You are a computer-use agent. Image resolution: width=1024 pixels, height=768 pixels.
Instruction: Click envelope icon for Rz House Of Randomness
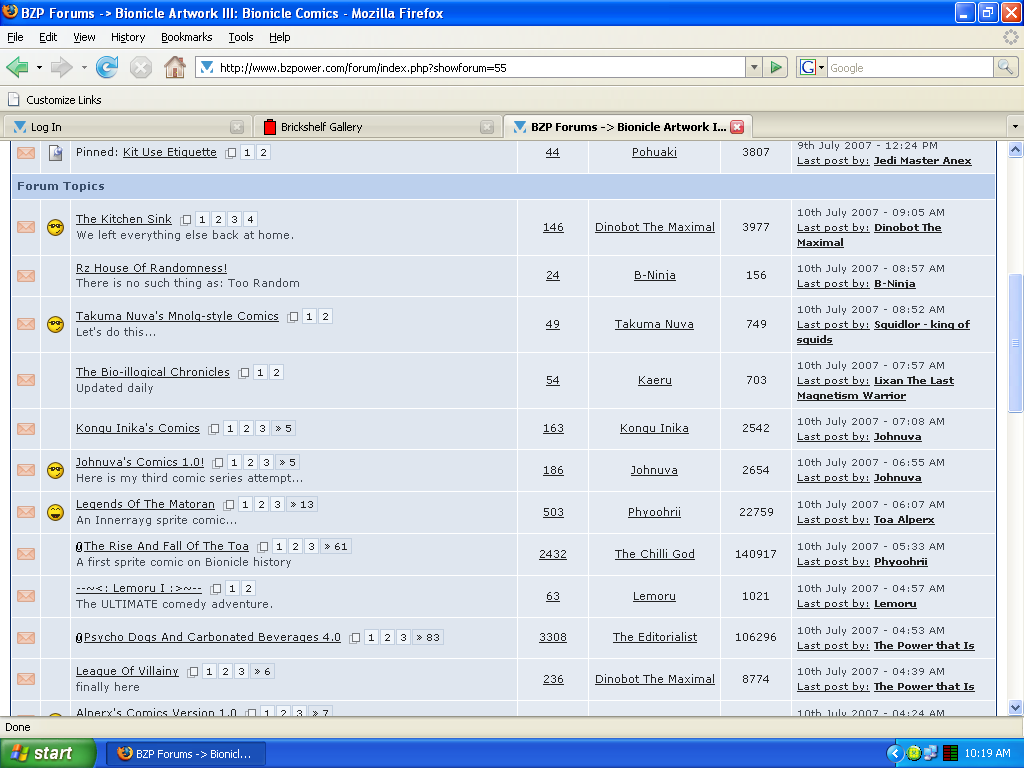click(x=26, y=276)
